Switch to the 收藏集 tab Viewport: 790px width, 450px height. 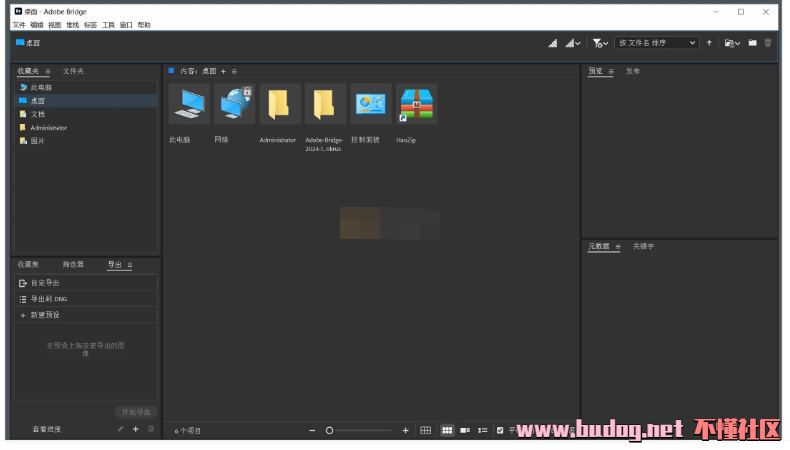(x=28, y=265)
